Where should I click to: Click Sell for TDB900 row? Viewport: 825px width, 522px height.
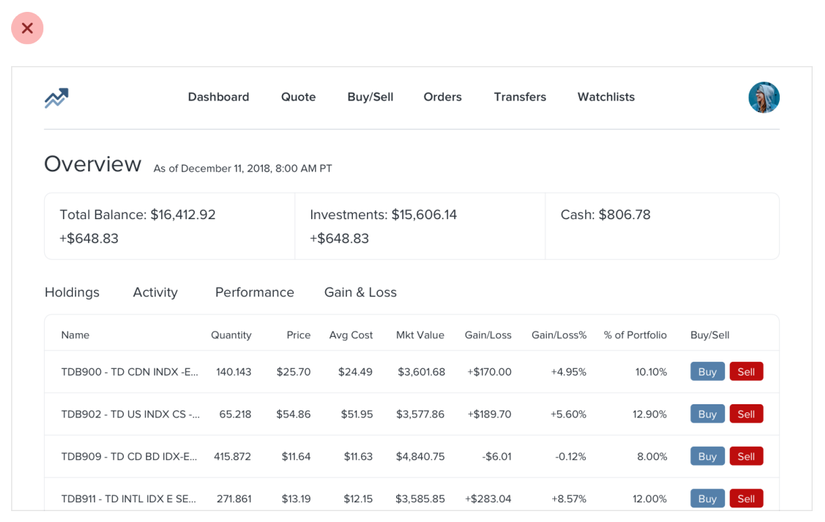point(746,372)
